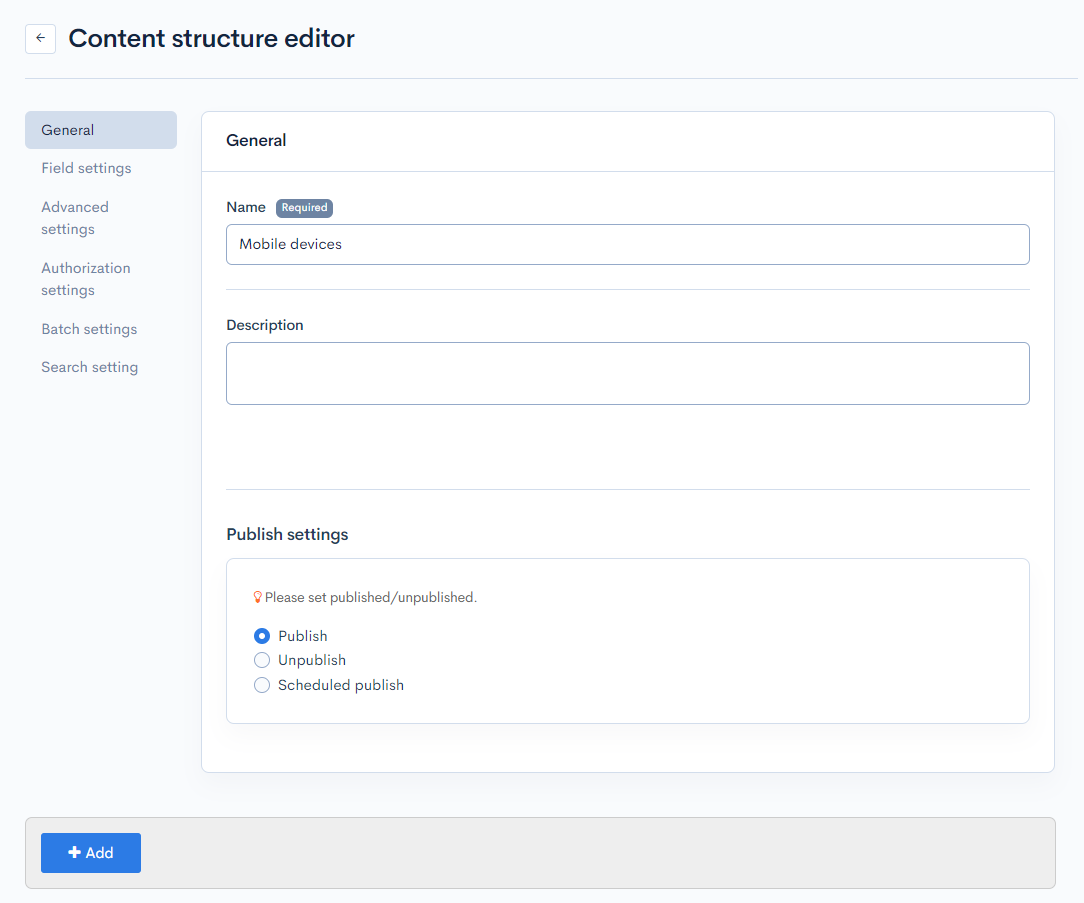Image resolution: width=1084 pixels, height=903 pixels.
Task: Open Search setting from the sidebar
Action: pos(89,367)
